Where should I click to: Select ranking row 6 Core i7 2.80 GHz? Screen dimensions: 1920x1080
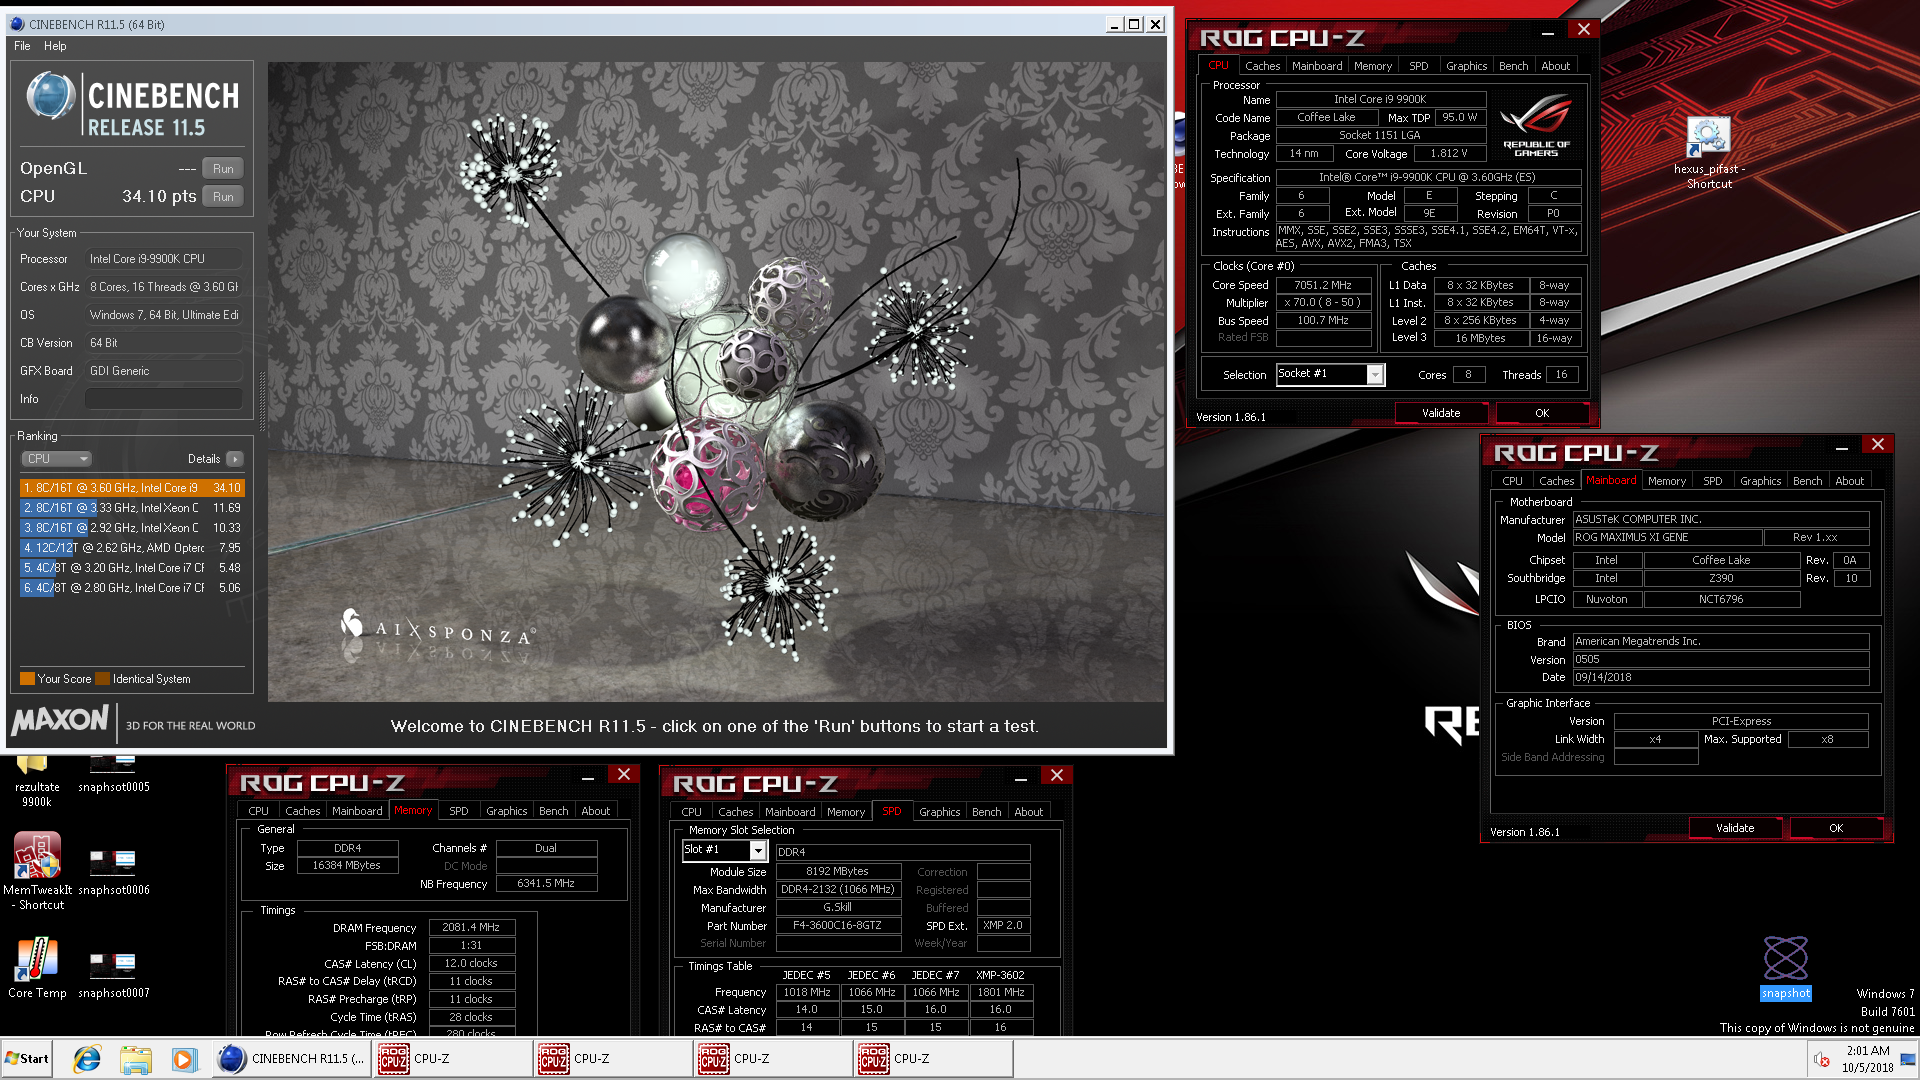[132, 588]
